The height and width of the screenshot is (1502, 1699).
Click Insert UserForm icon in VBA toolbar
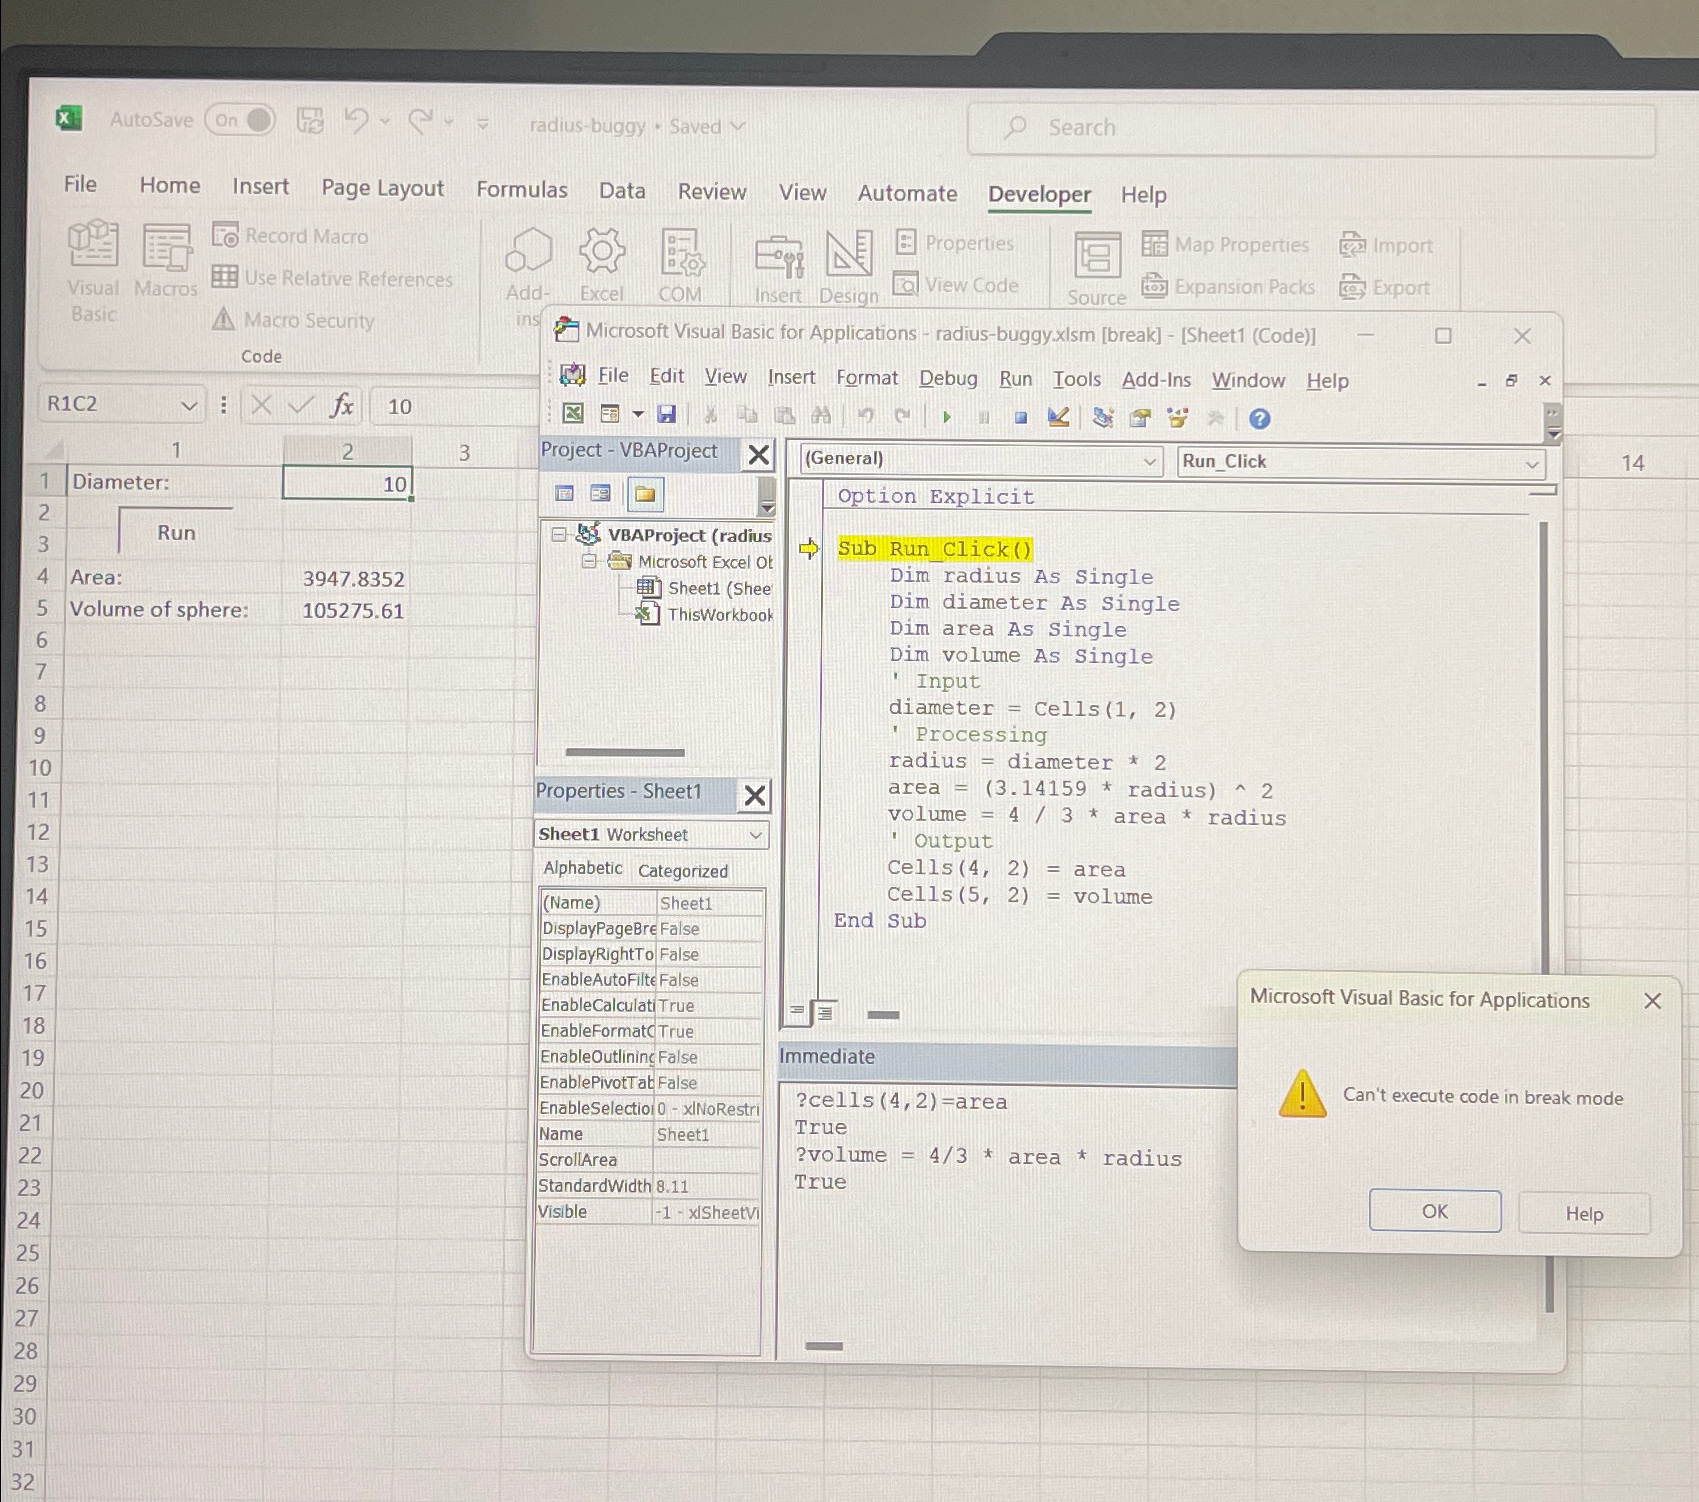[x=609, y=413]
